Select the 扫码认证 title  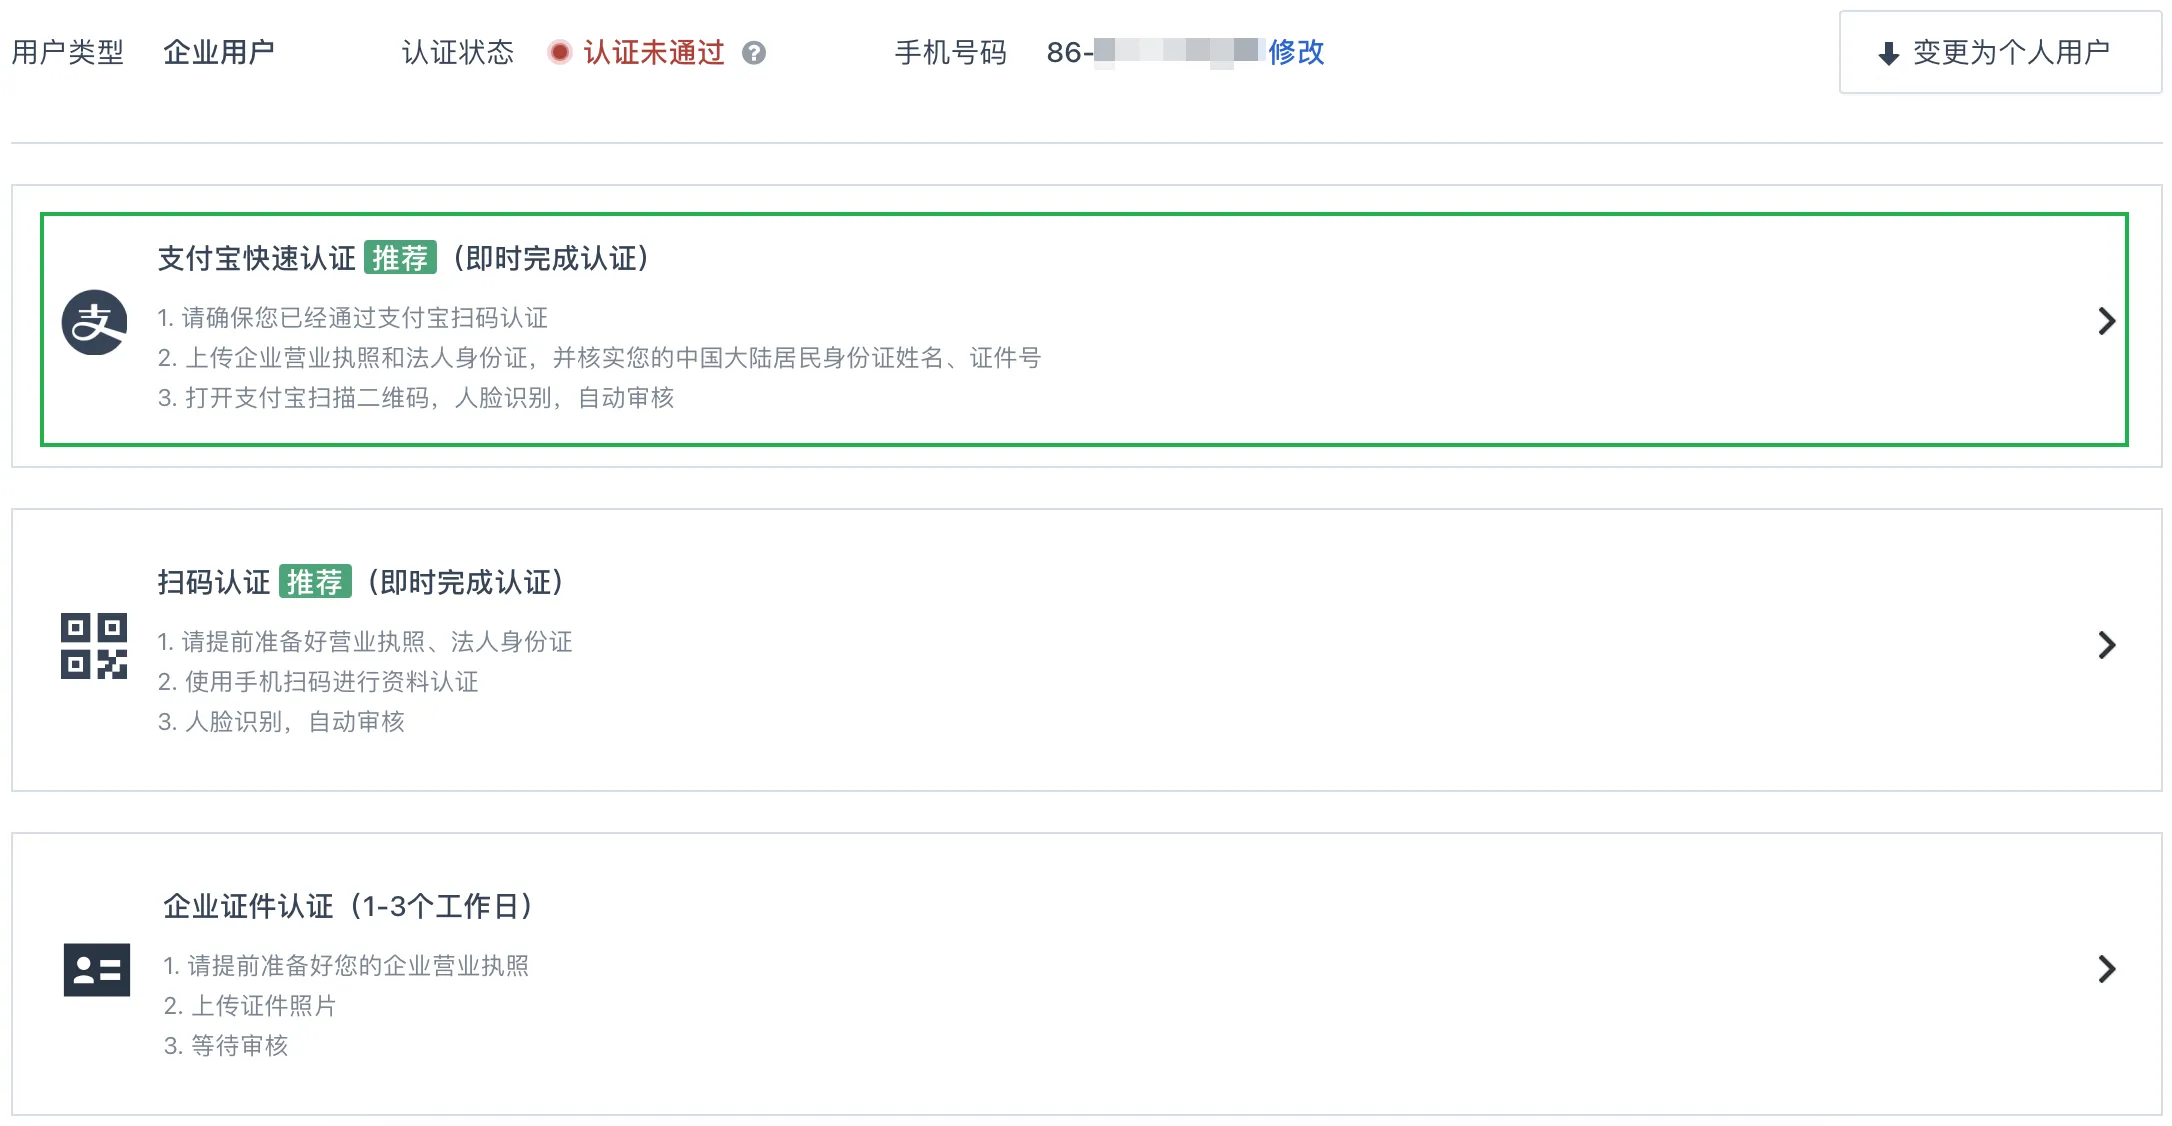214,582
